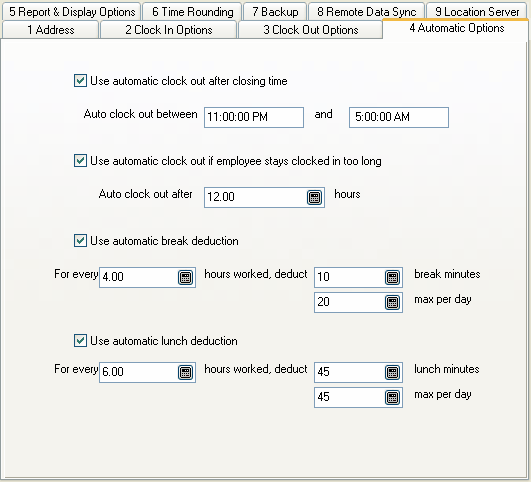The image size is (531, 482).
Task: Open calculator icon for break minutes field
Action: 392,277
